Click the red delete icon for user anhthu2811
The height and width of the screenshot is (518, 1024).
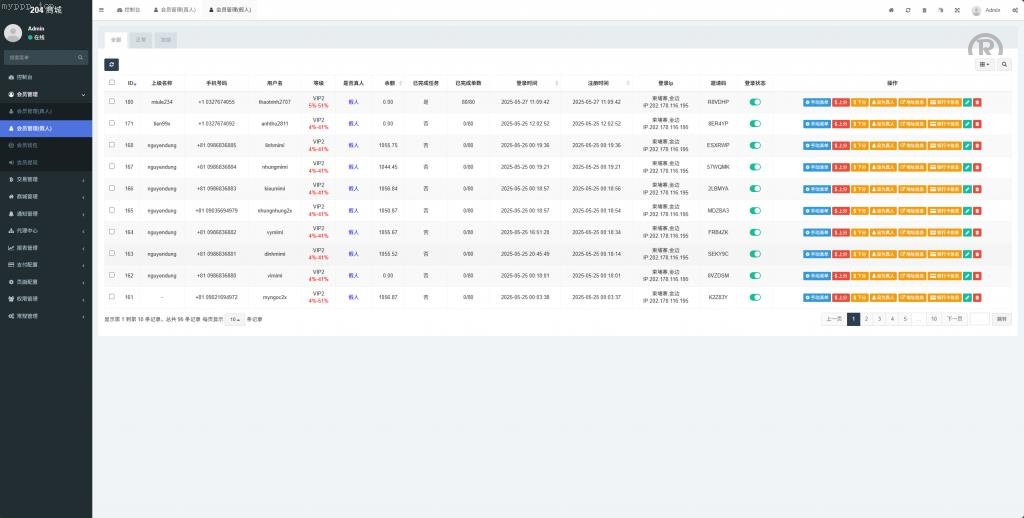pyautogui.click(x=977, y=124)
